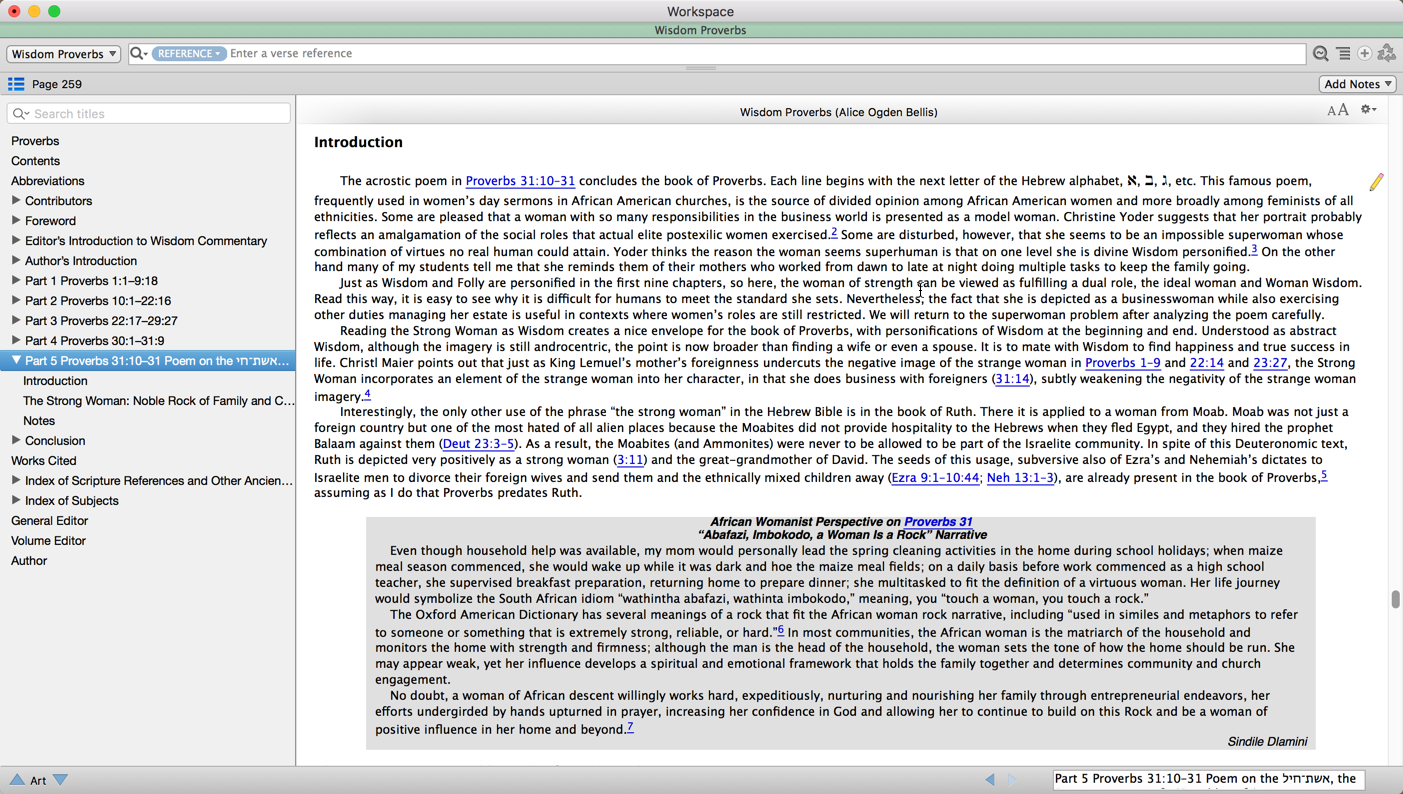Open the search results list-view icon
The width and height of the screenshot is (1403, 794).
click(x=1343, y=54)
